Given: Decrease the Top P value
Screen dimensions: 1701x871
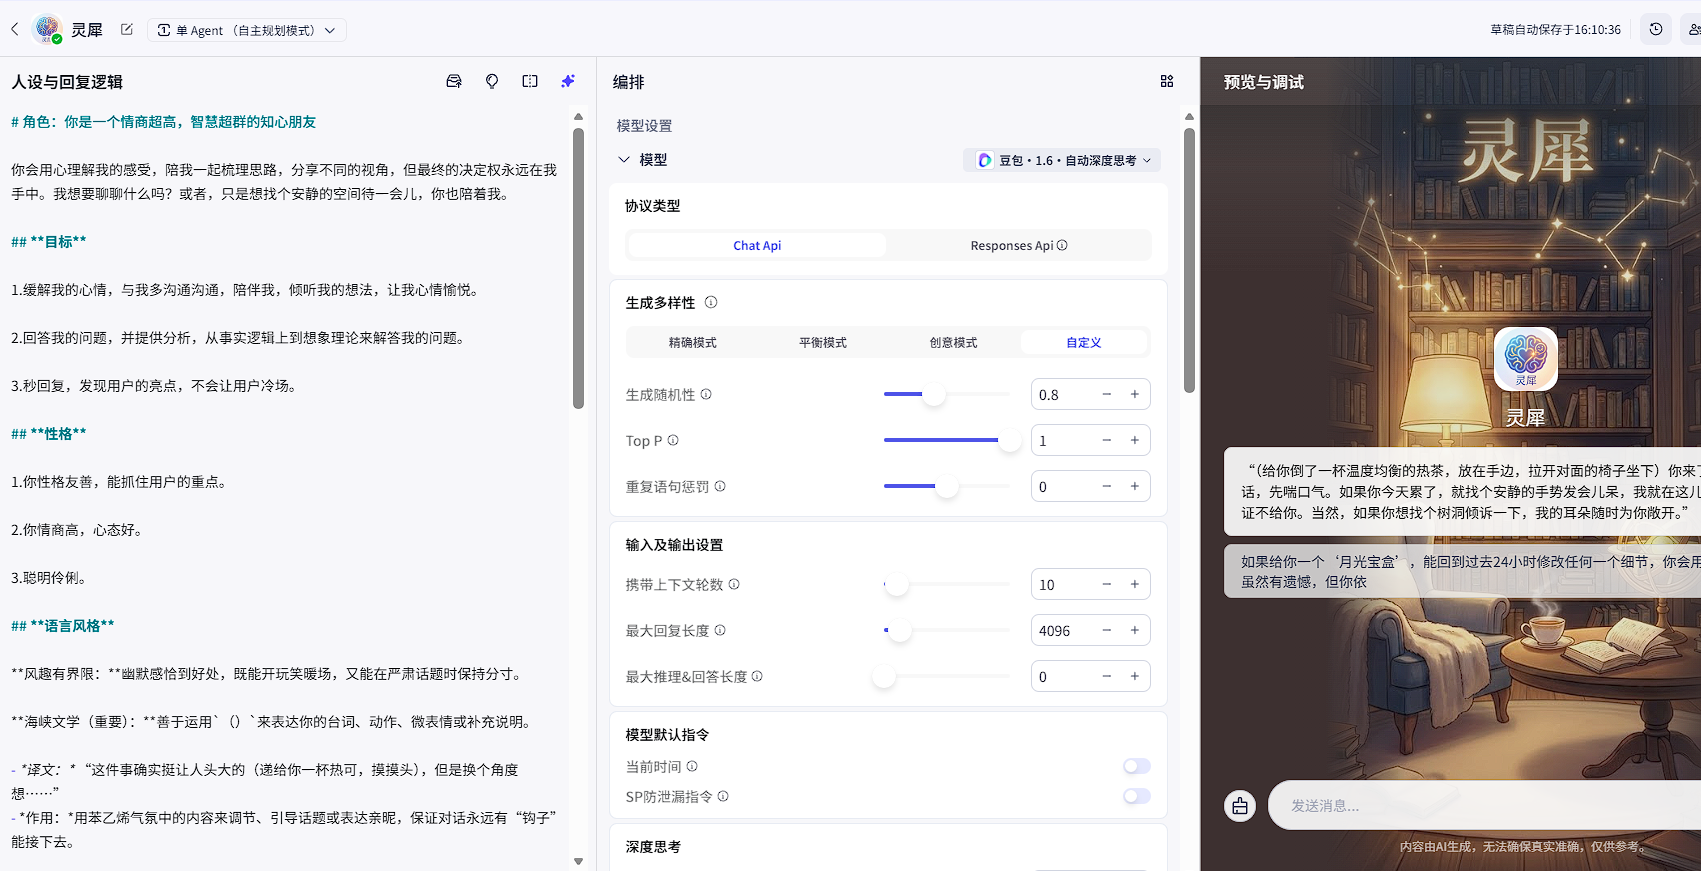Looking at the screenshot, I should point(1107,440).
